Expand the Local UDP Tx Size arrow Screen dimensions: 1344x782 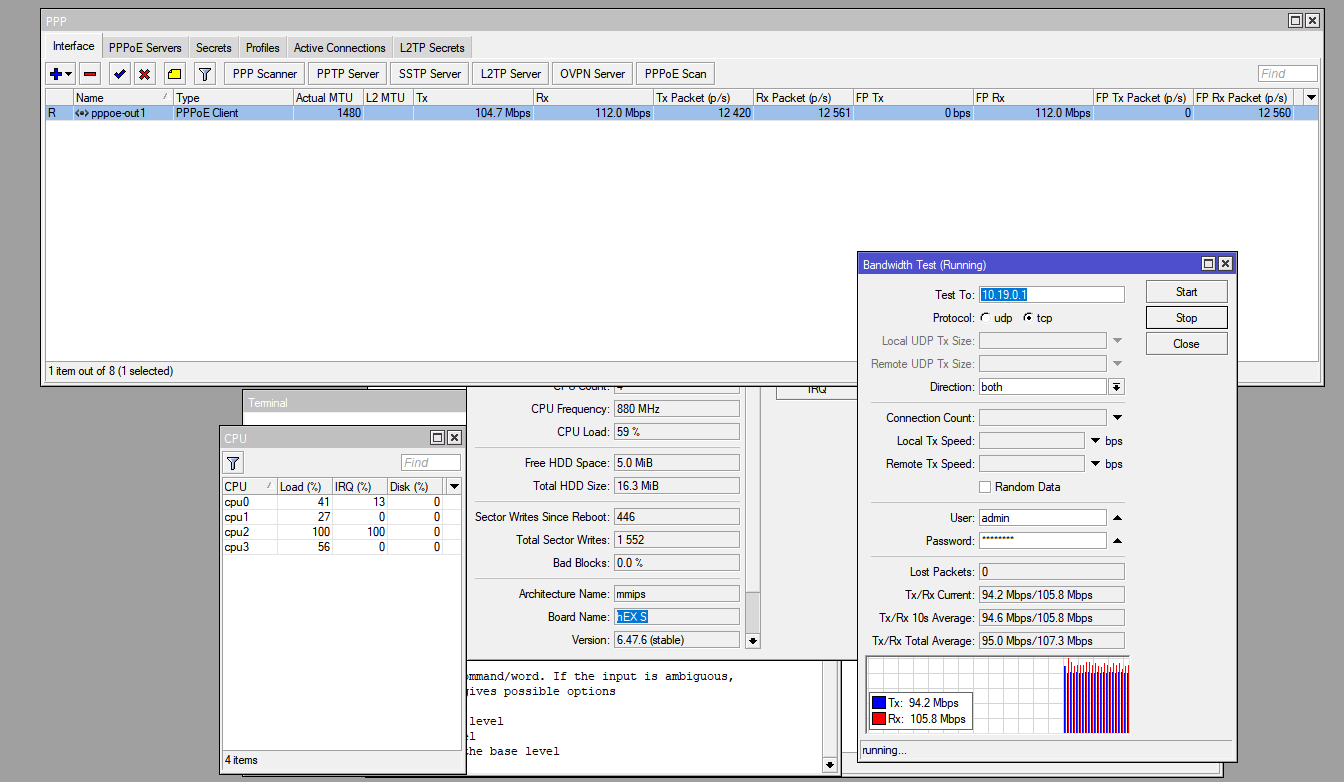(x=1118, y=341)
